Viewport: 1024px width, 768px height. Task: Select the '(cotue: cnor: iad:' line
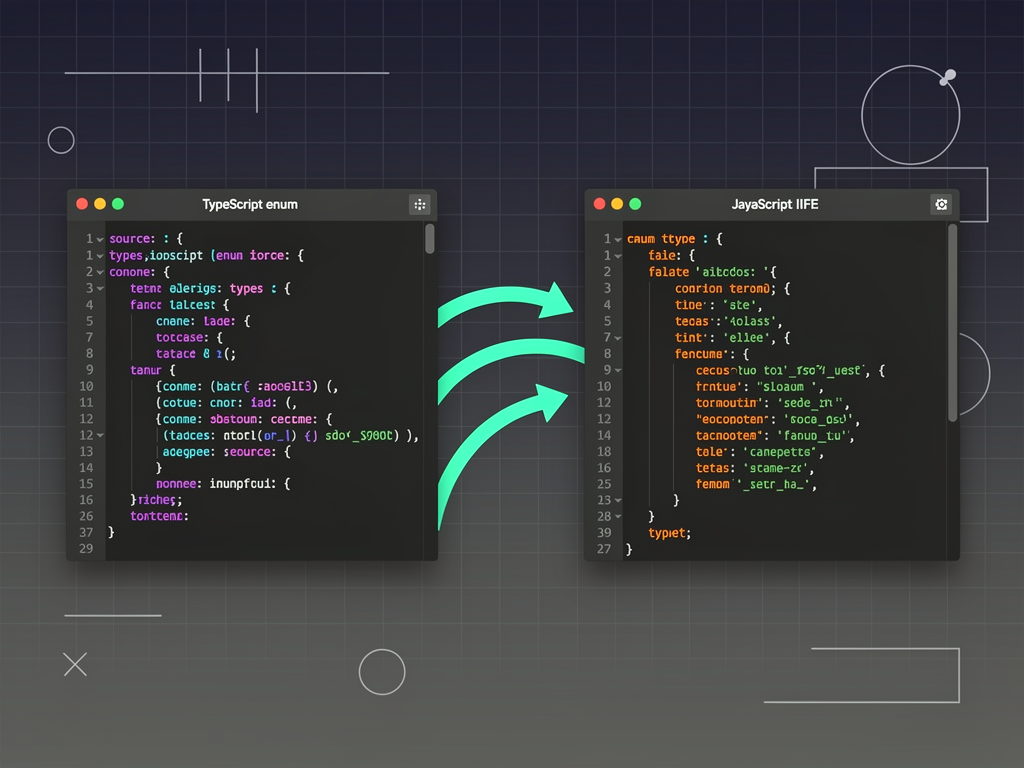tap(227, 403)
